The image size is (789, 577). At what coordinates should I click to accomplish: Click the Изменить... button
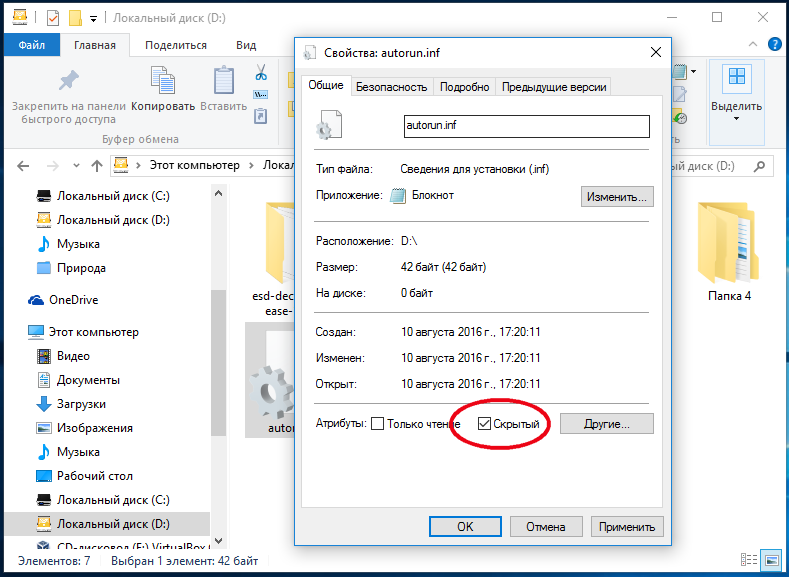point(617,196)
